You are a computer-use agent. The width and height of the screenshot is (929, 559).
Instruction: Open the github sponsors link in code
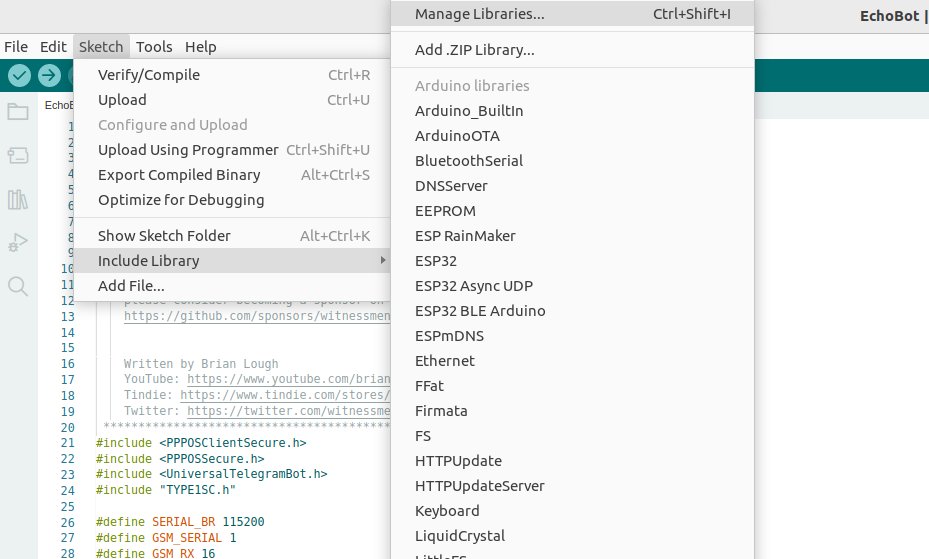click(x=257, y=316)
